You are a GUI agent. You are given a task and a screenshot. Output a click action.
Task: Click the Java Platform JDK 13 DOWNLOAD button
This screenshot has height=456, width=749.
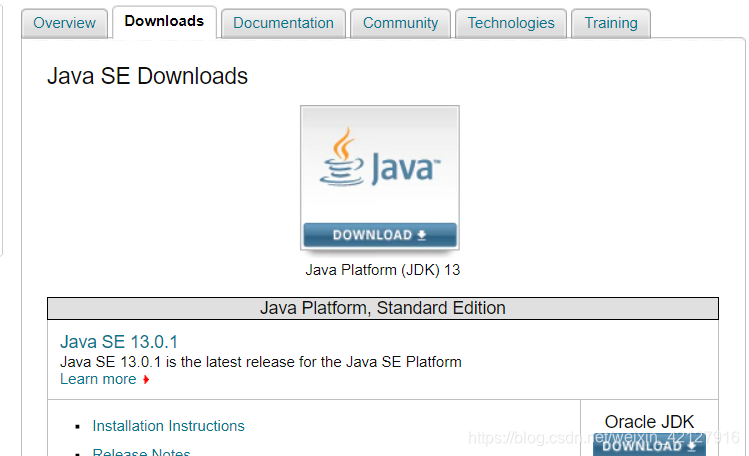[x=380, y=235]
